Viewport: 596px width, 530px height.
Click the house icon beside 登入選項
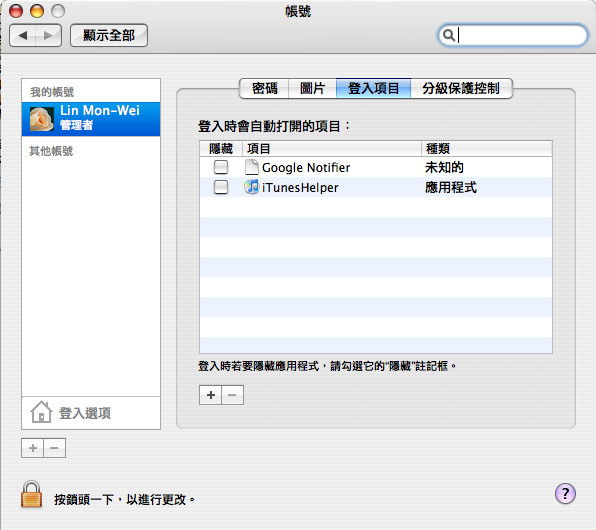point(41,412)
